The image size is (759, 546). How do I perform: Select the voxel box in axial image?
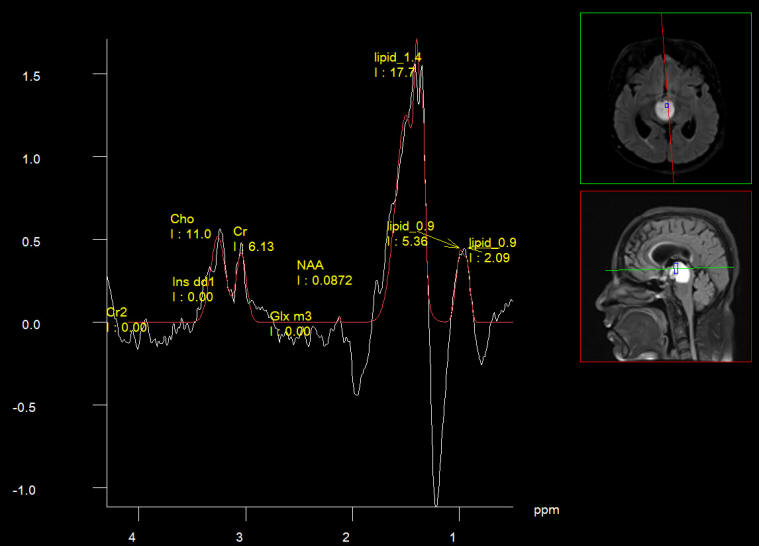click(x=667, y=105)
